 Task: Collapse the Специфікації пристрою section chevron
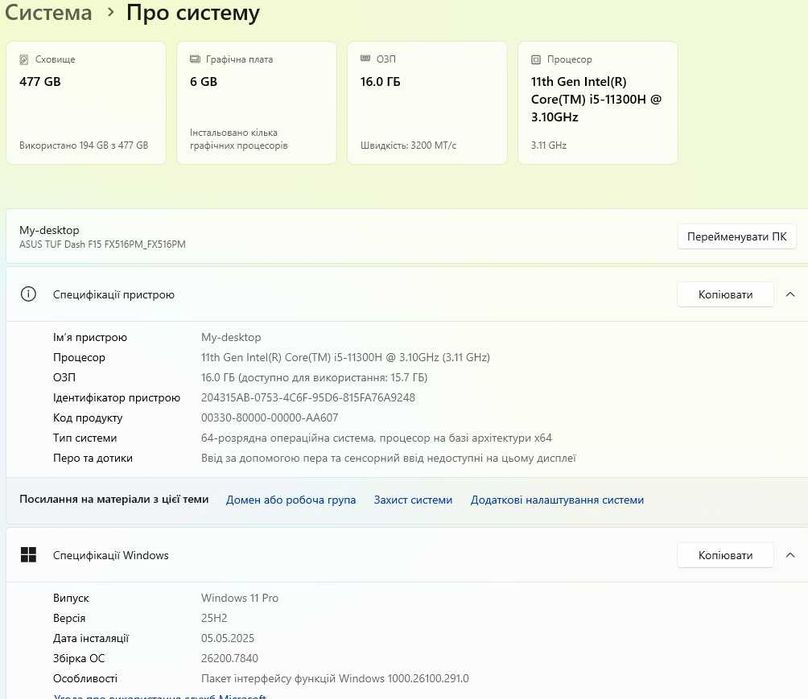[790, 294]
